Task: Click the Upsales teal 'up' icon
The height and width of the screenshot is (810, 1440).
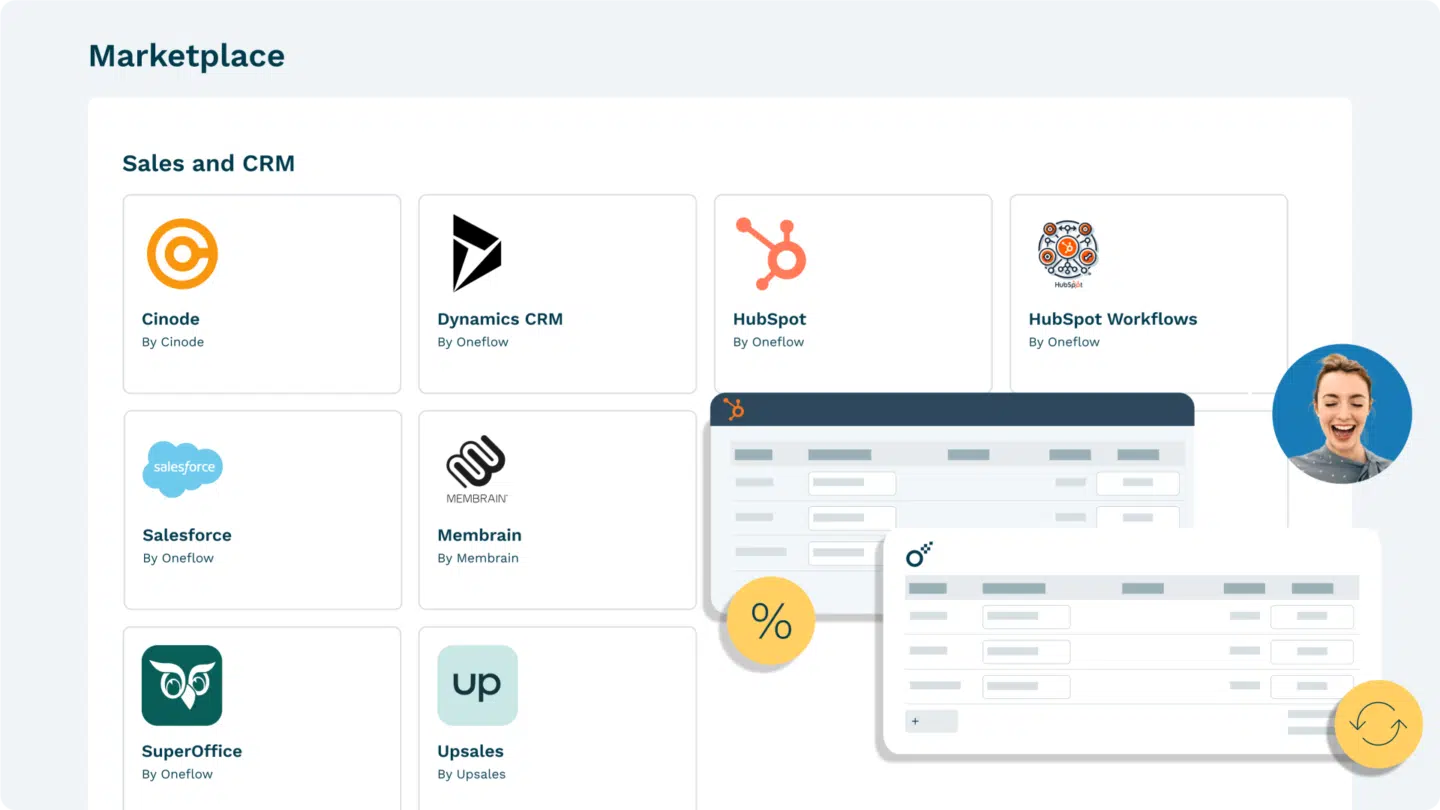Action: (x=478, y=685)
